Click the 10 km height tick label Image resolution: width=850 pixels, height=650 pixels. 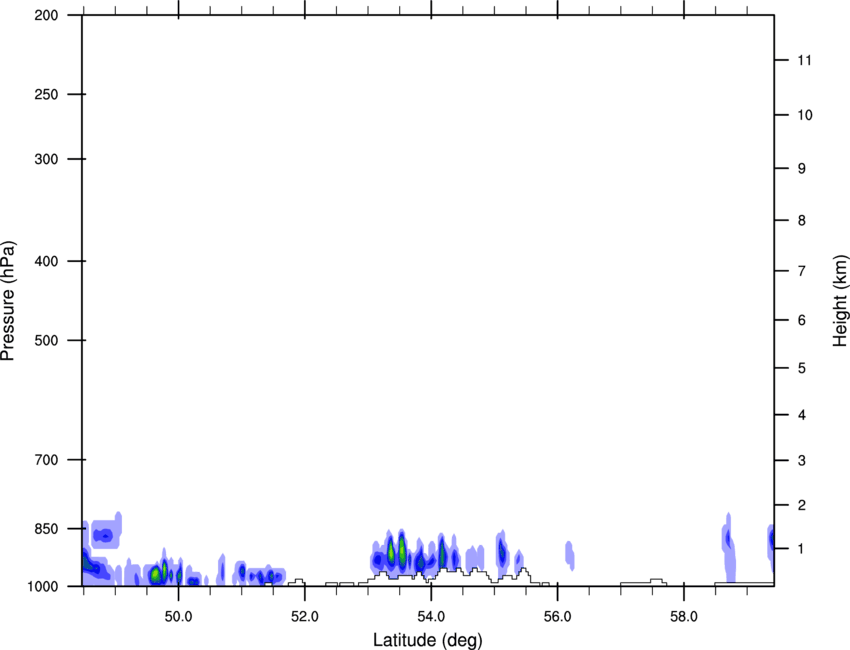point(804,115)
